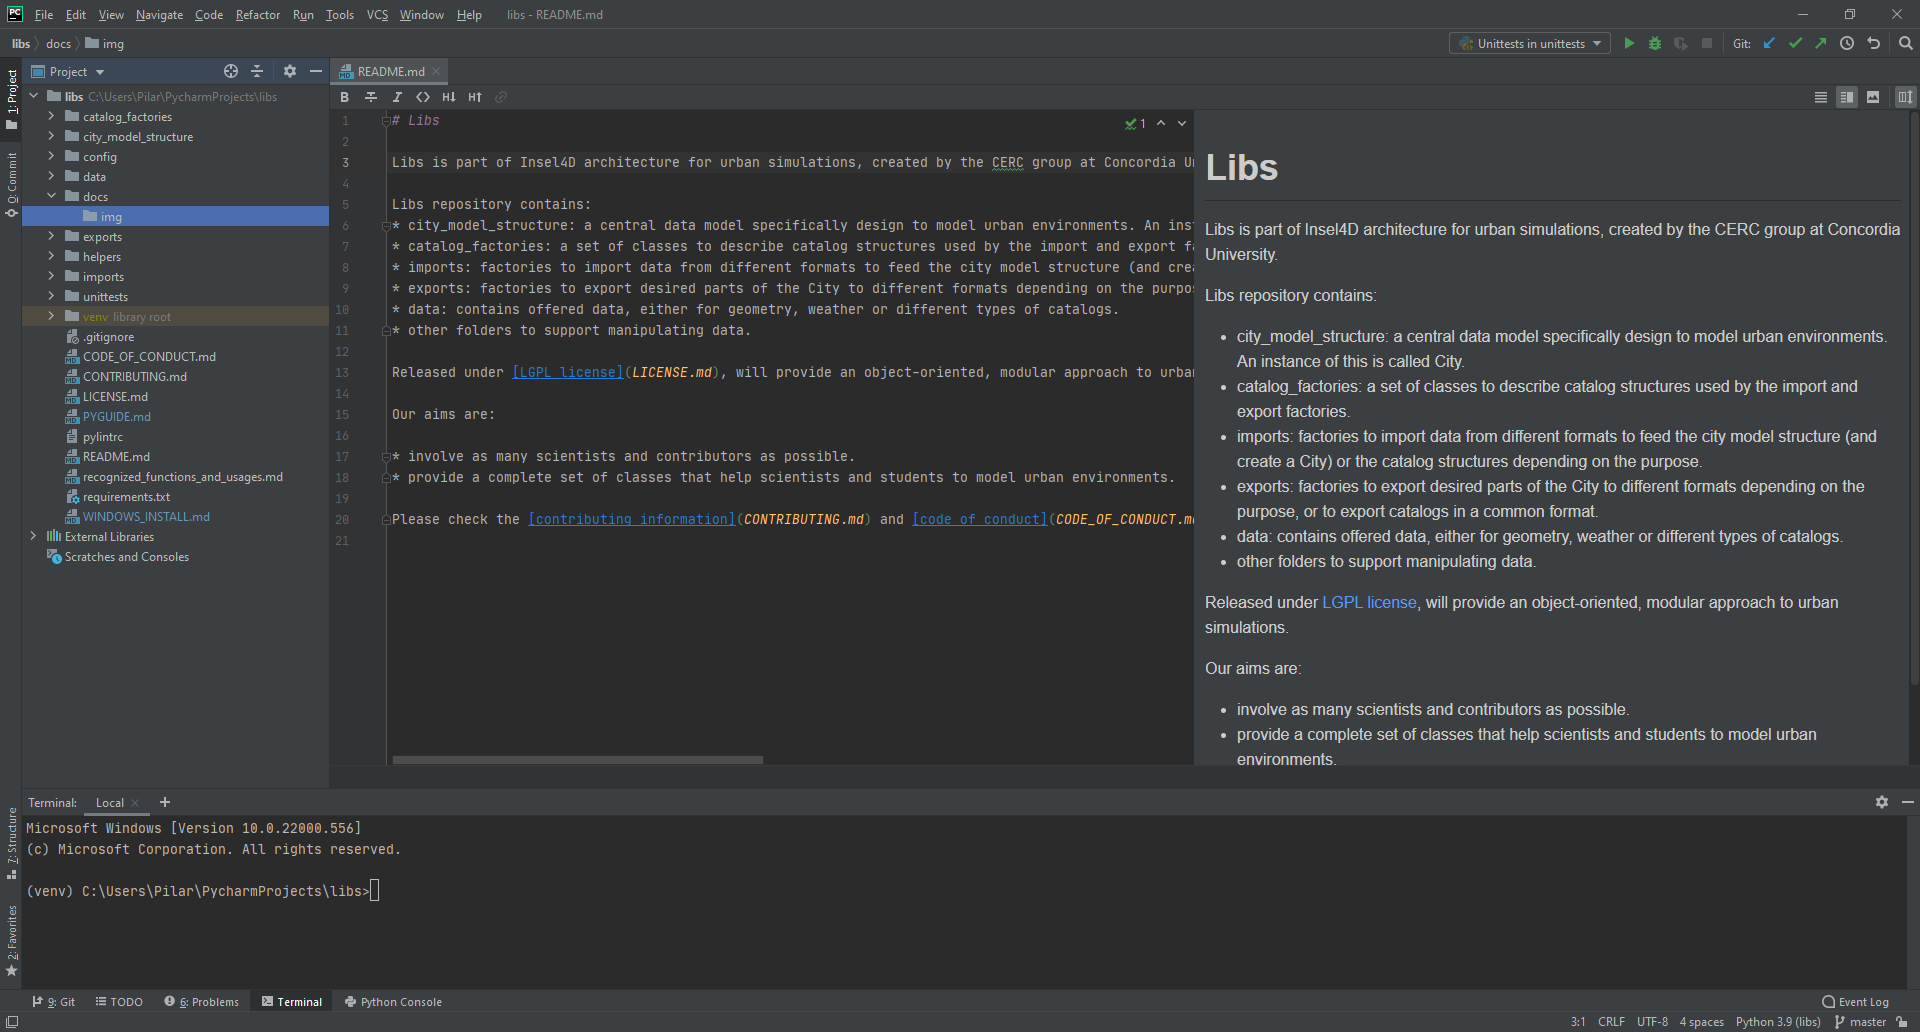Go to previous highlighted problem arrow

click(x=1161, y=123)
